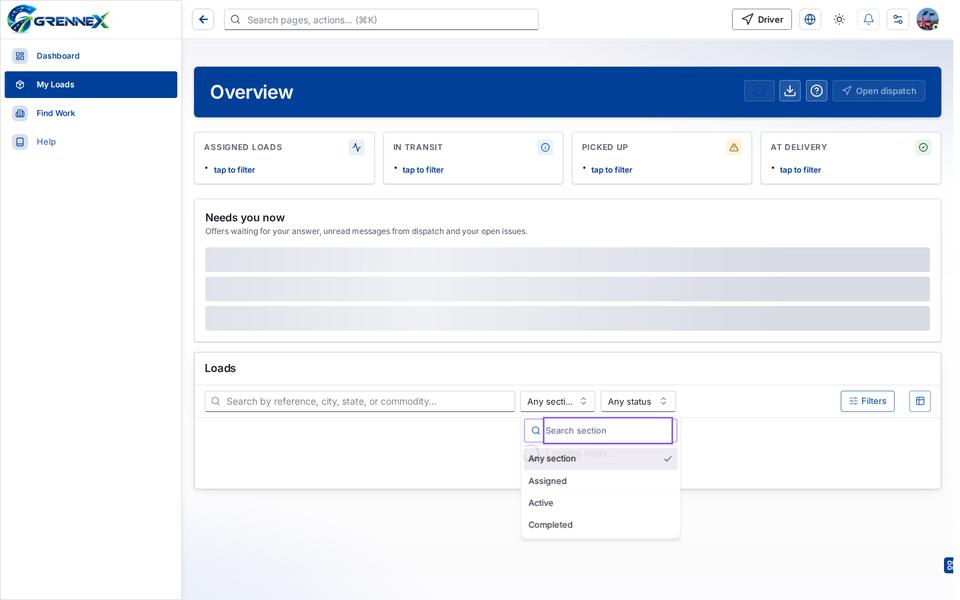
Task: Choose Completed section option
Action: point(600,525)
